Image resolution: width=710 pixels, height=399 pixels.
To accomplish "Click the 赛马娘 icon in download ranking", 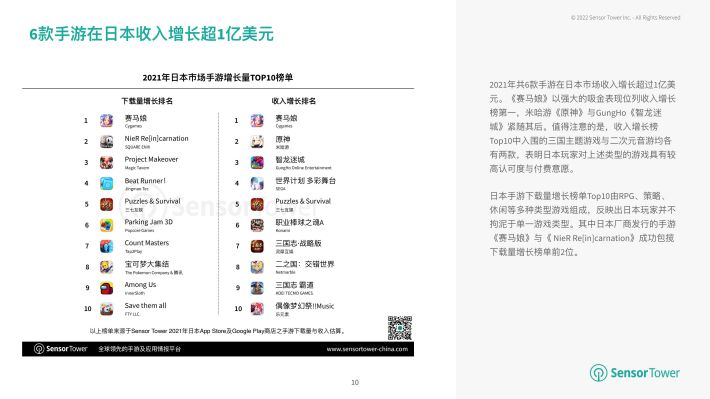I will pos(106,120).
